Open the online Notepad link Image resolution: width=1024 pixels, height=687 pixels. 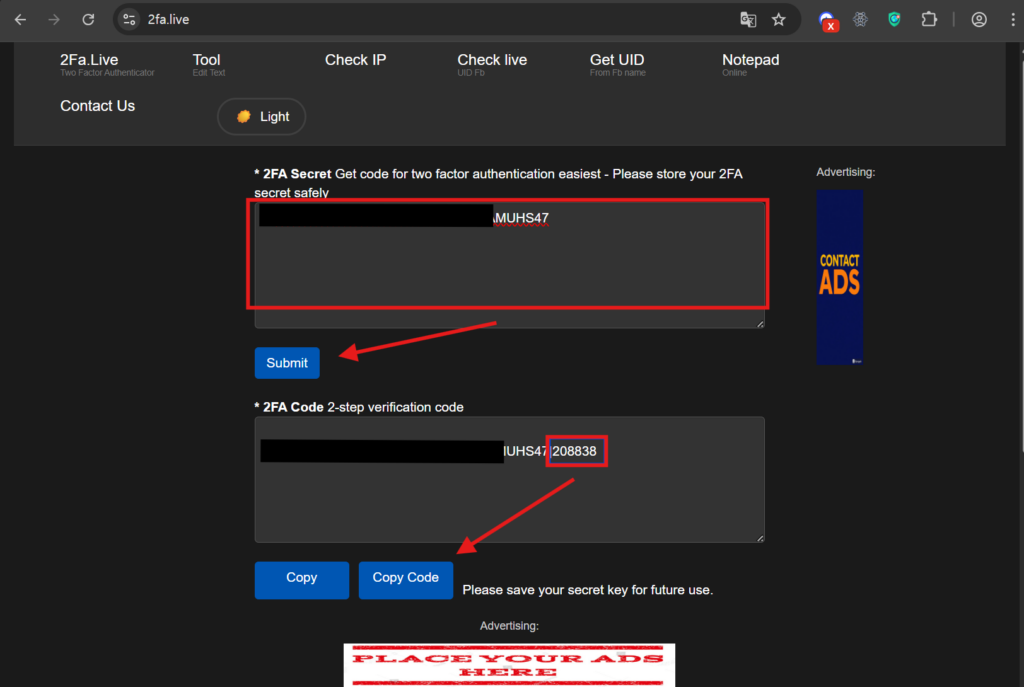[750, 61]
